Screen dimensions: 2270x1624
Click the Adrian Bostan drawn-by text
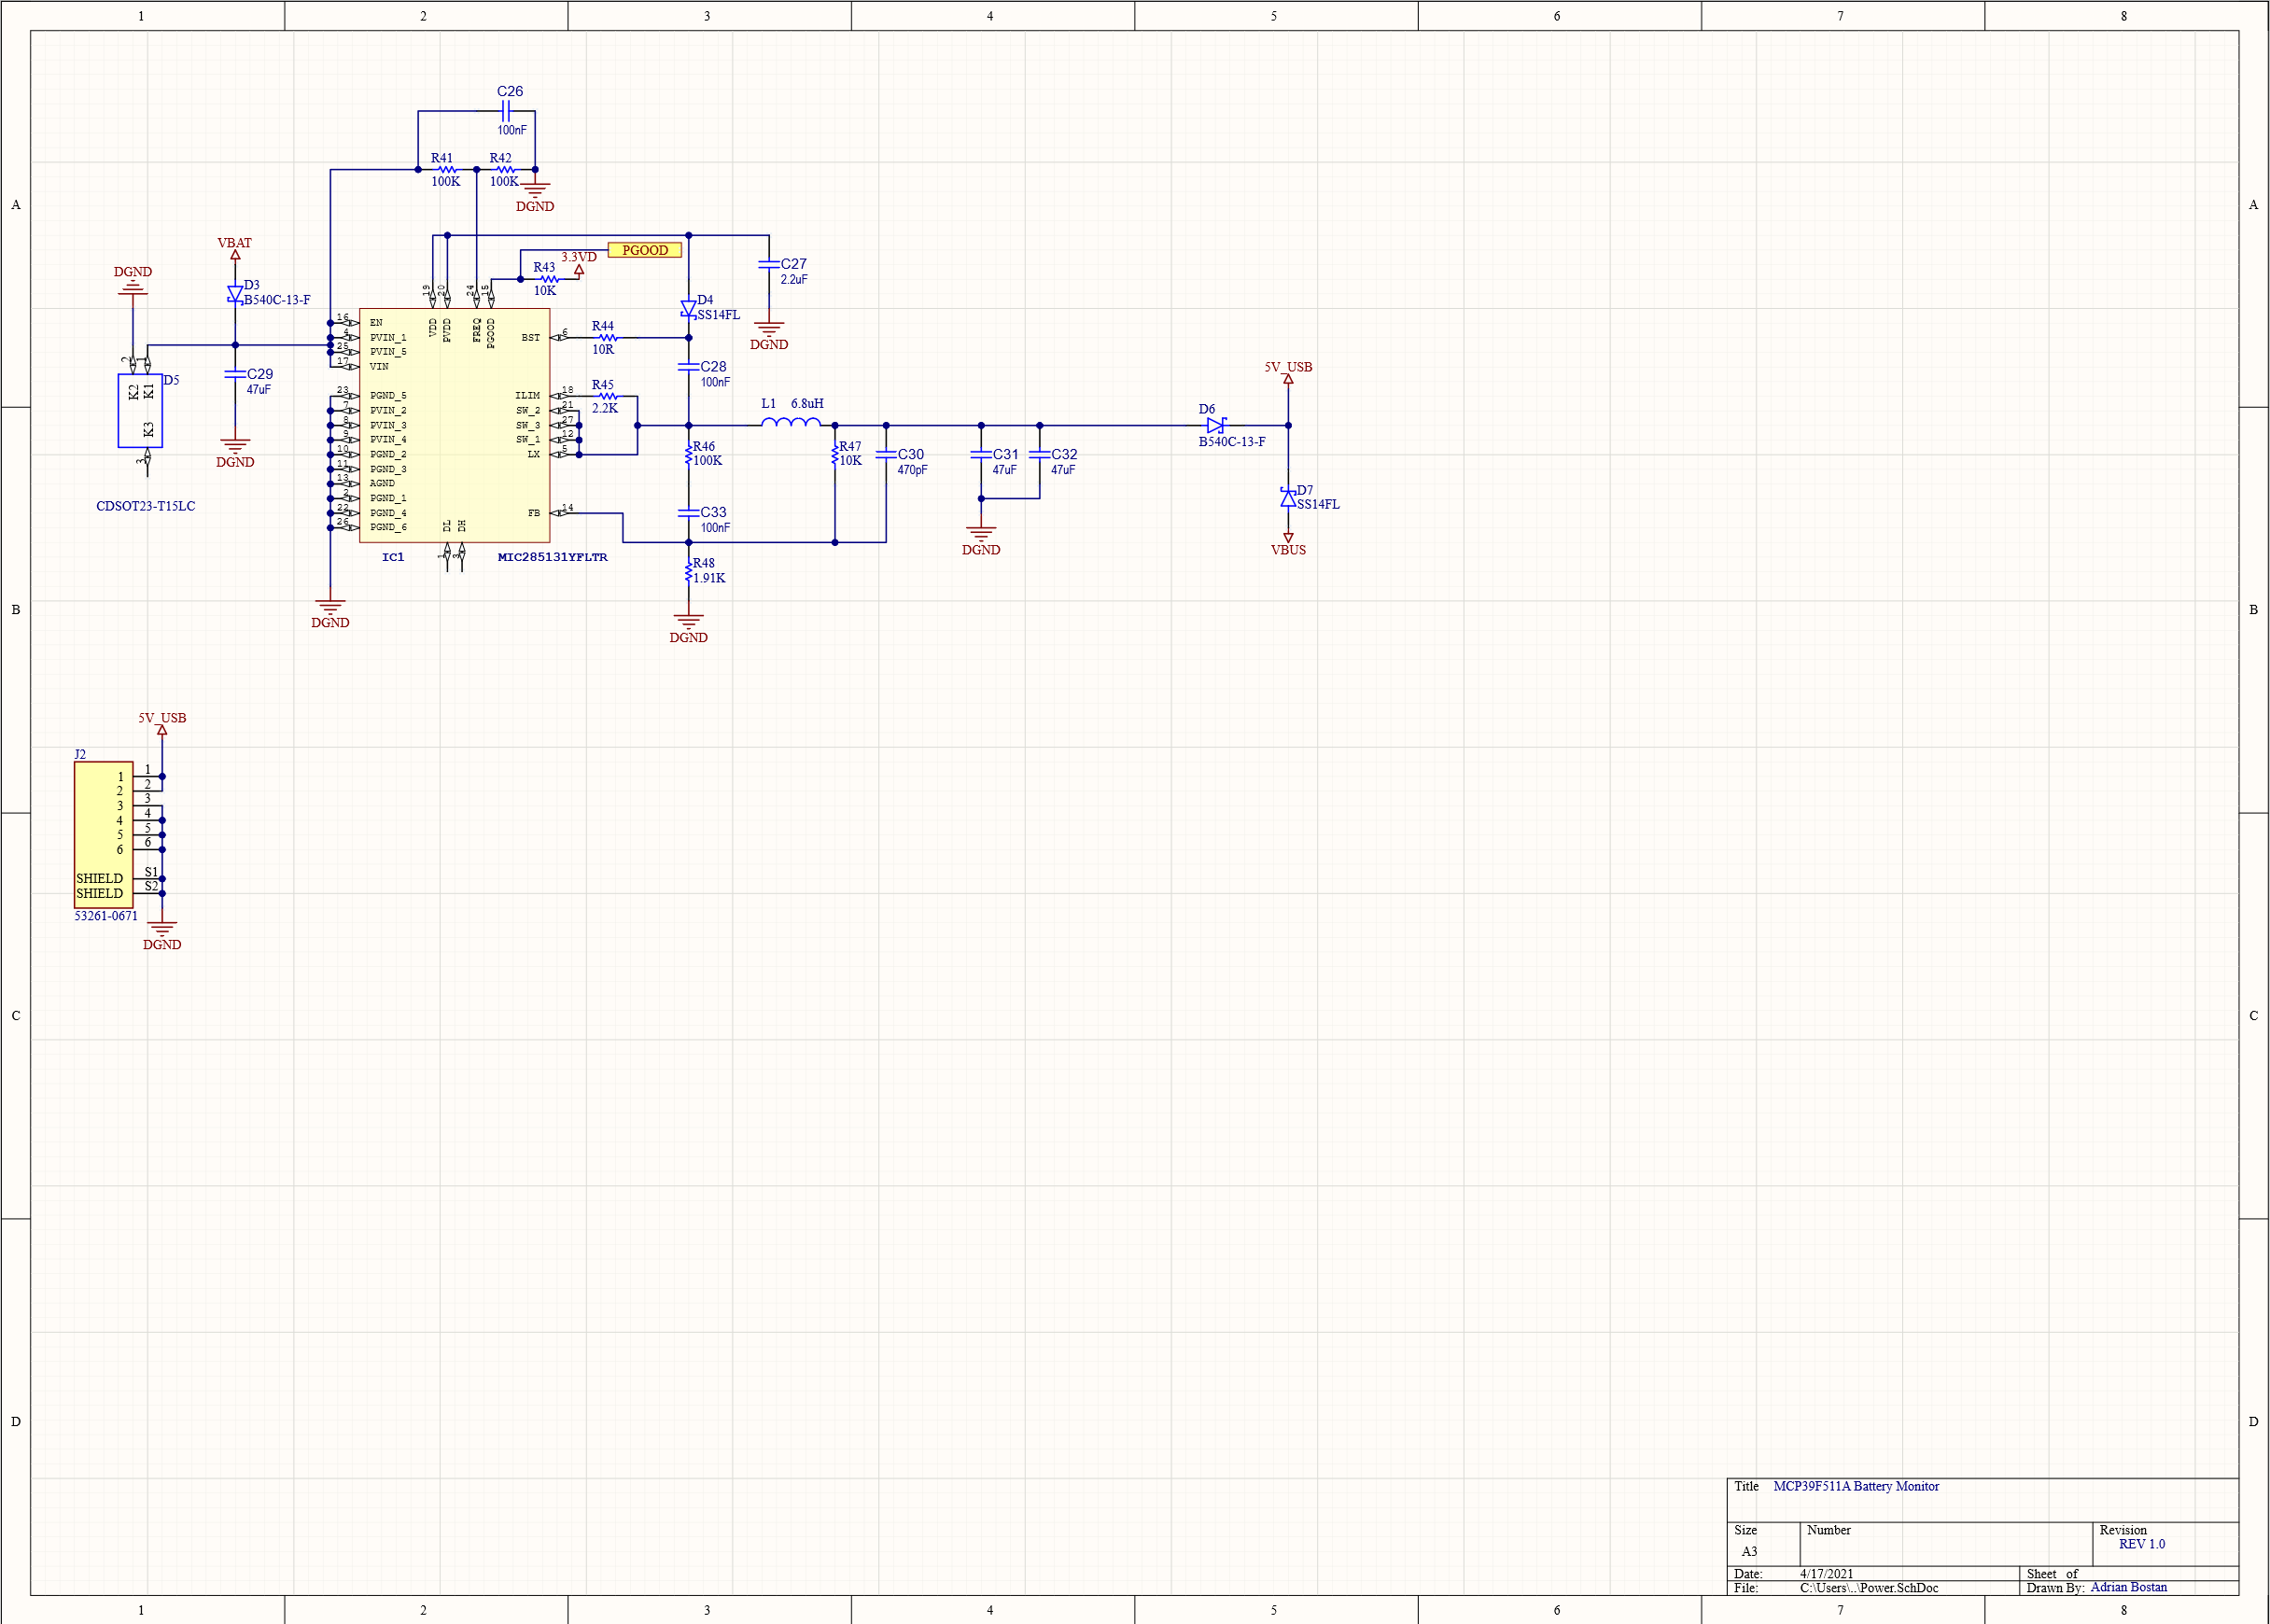2128,1587
